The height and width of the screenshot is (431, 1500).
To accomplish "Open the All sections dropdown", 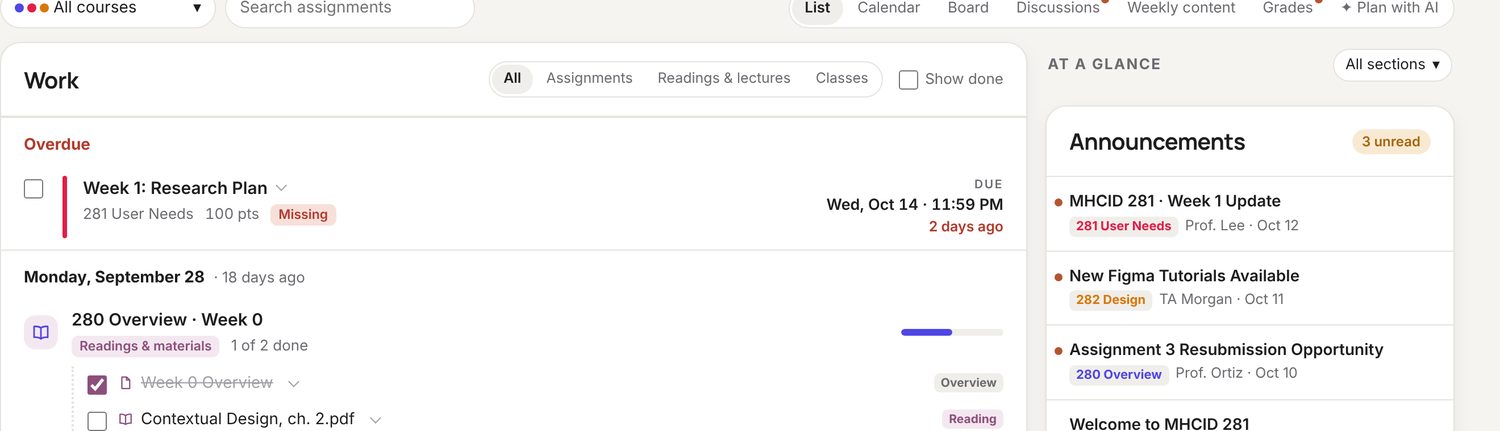I will tap(1392, 65).
